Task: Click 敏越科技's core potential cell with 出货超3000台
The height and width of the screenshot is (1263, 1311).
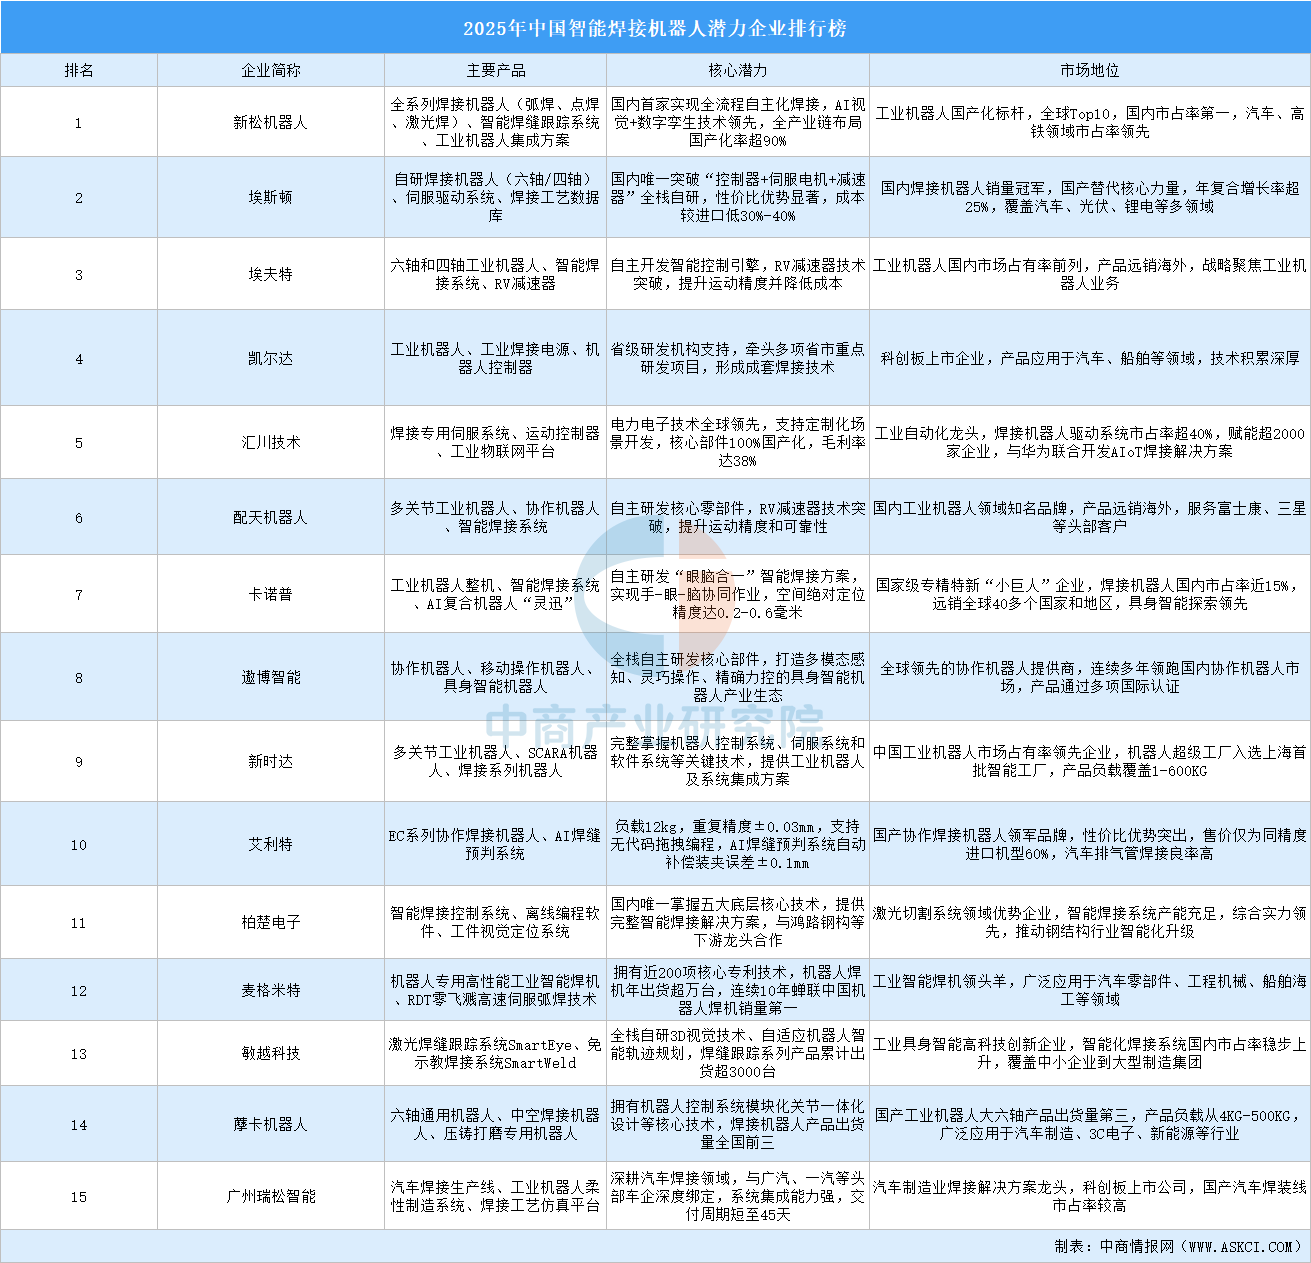Action: (x=738, y=1053)
